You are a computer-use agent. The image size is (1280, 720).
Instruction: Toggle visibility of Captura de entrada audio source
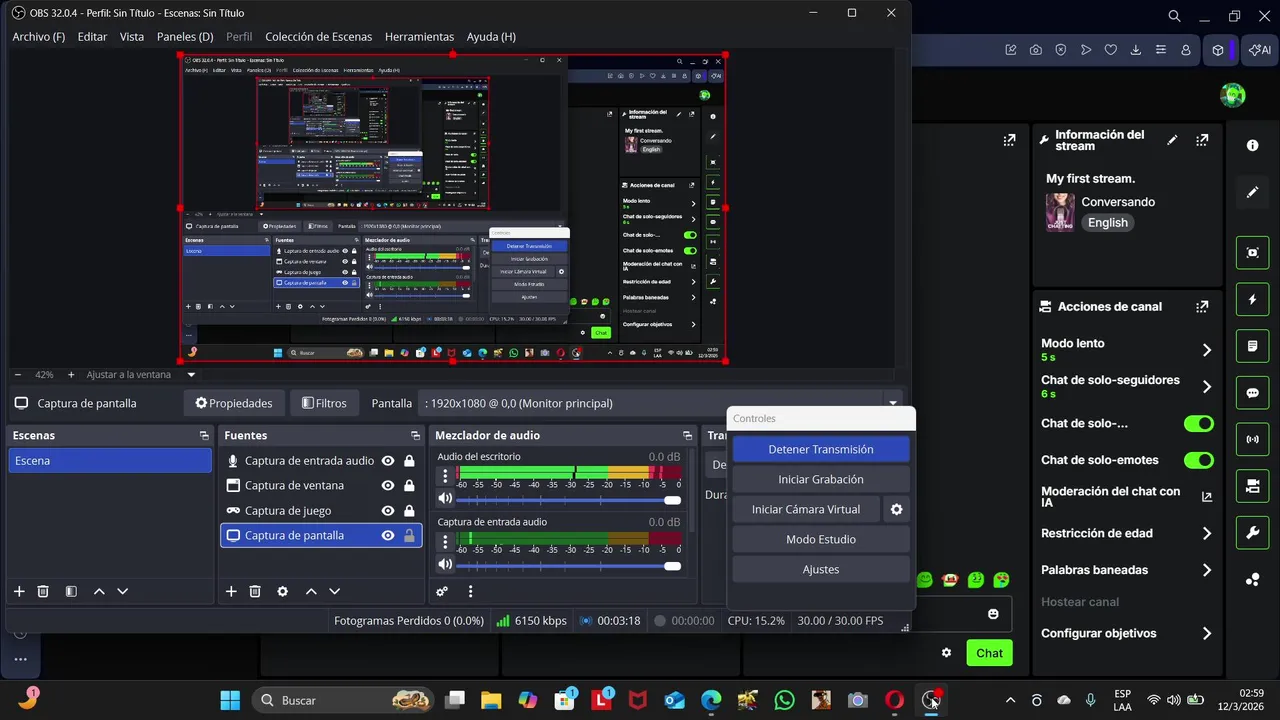(387, 461)
